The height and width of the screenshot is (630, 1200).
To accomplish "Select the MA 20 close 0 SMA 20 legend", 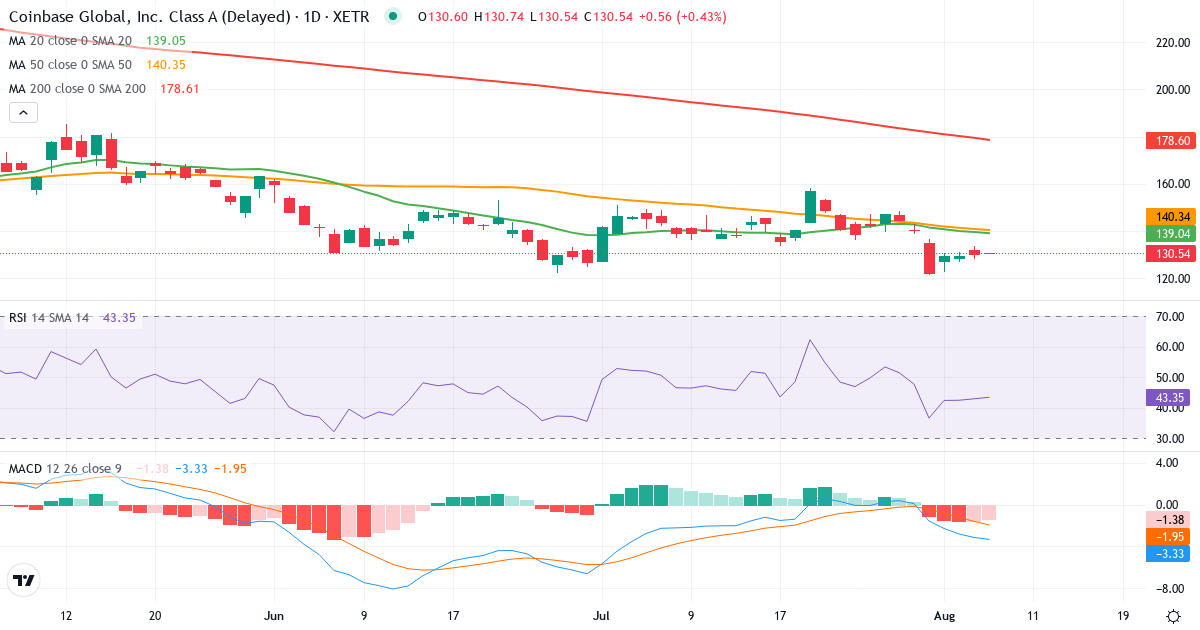I will pos(70,41).
